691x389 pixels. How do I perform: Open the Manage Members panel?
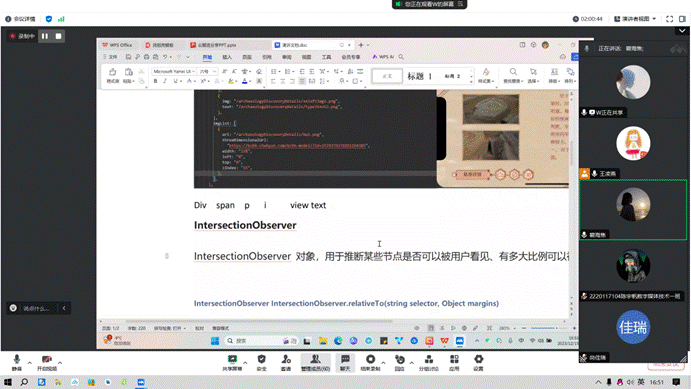(x=315, y=363)
